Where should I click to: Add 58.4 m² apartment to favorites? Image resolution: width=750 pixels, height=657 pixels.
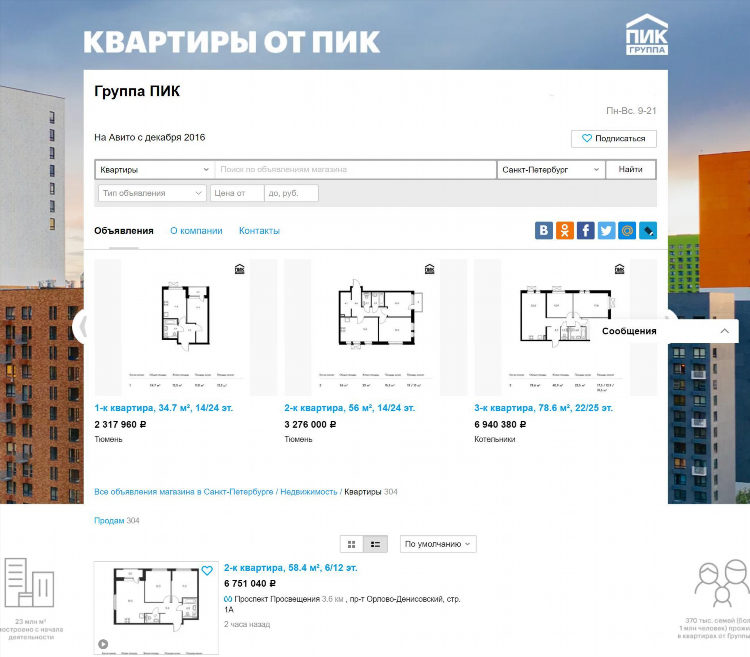coord(207,570)
